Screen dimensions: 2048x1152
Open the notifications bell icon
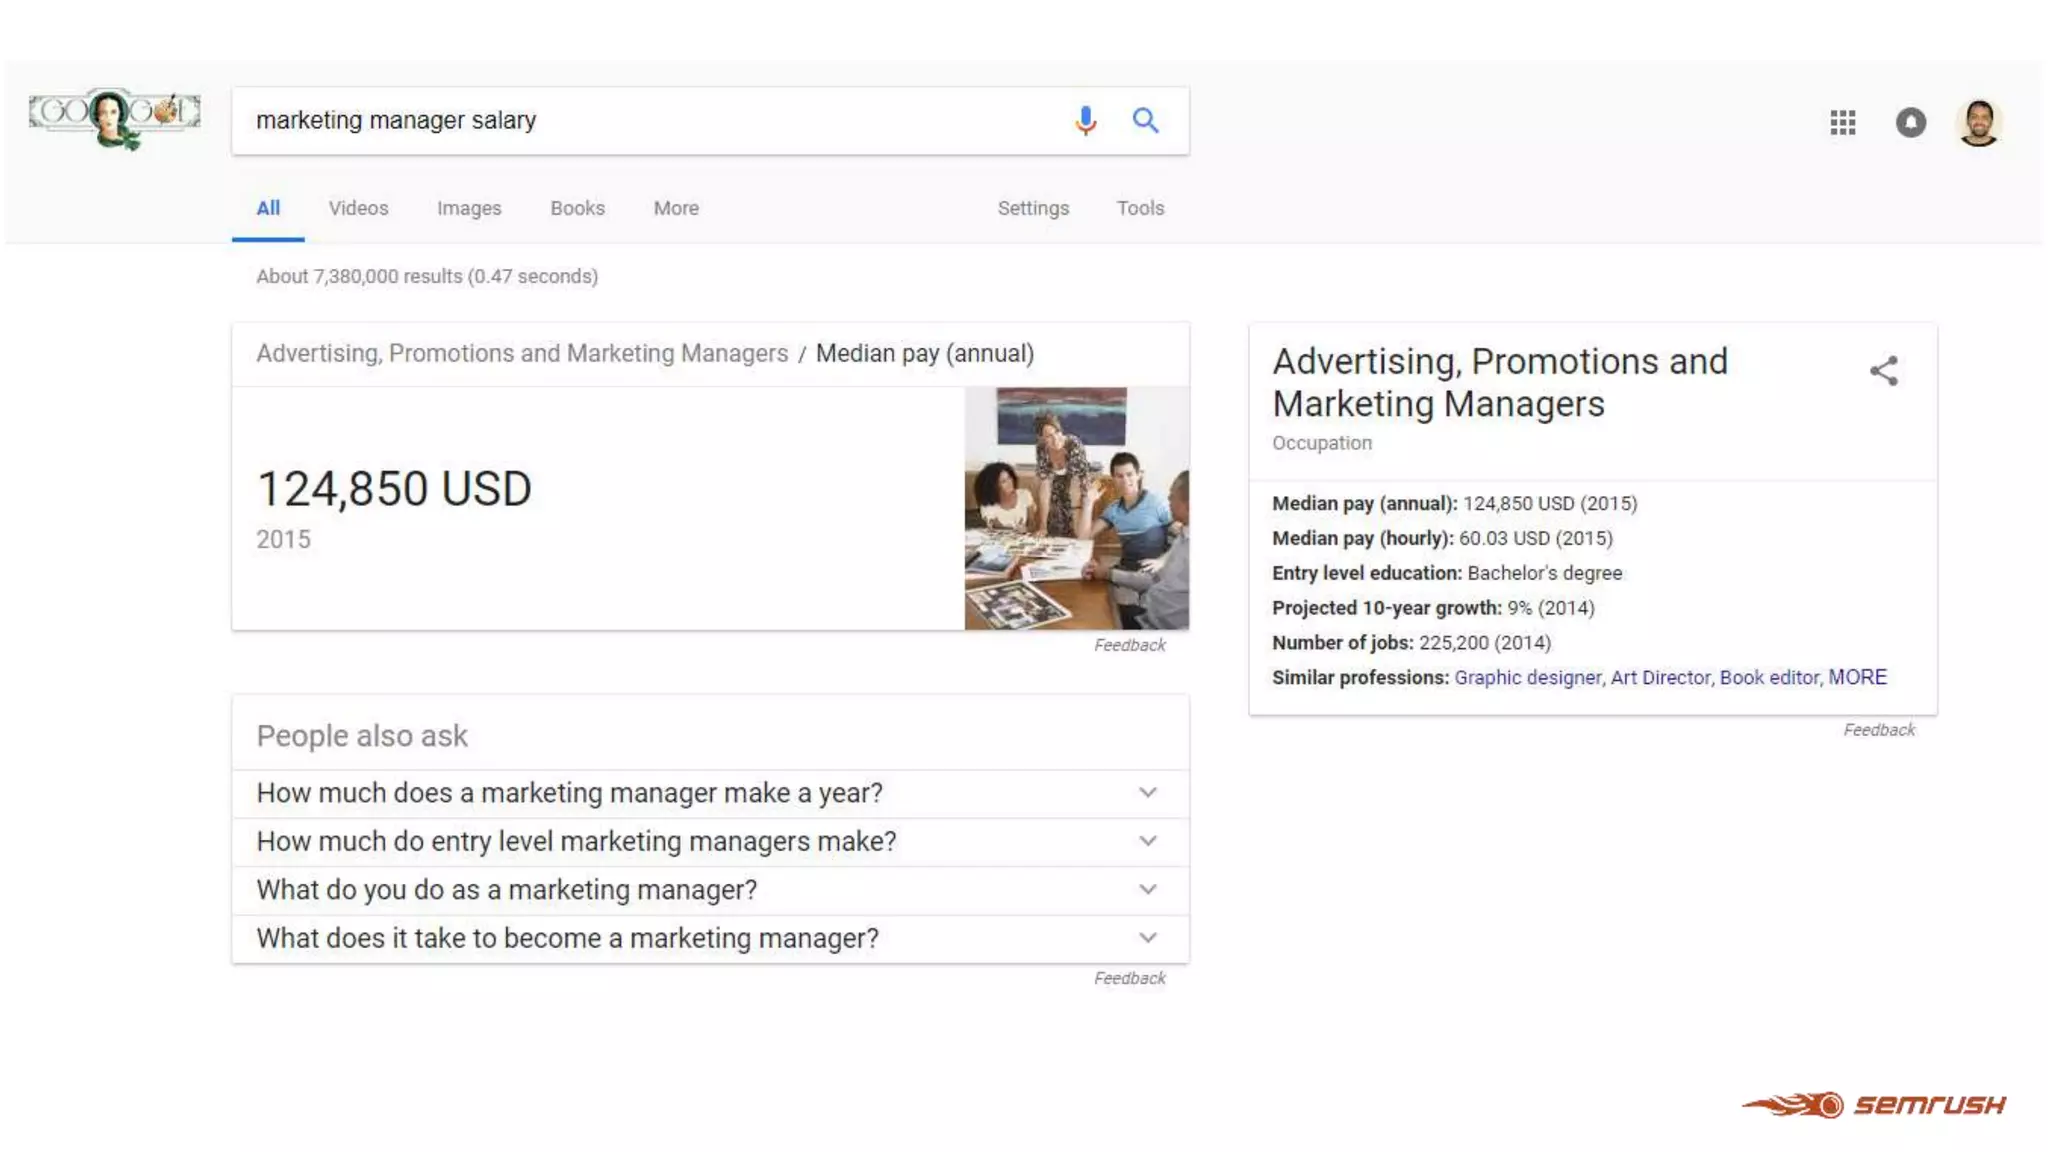click(x=1910, y=122)
